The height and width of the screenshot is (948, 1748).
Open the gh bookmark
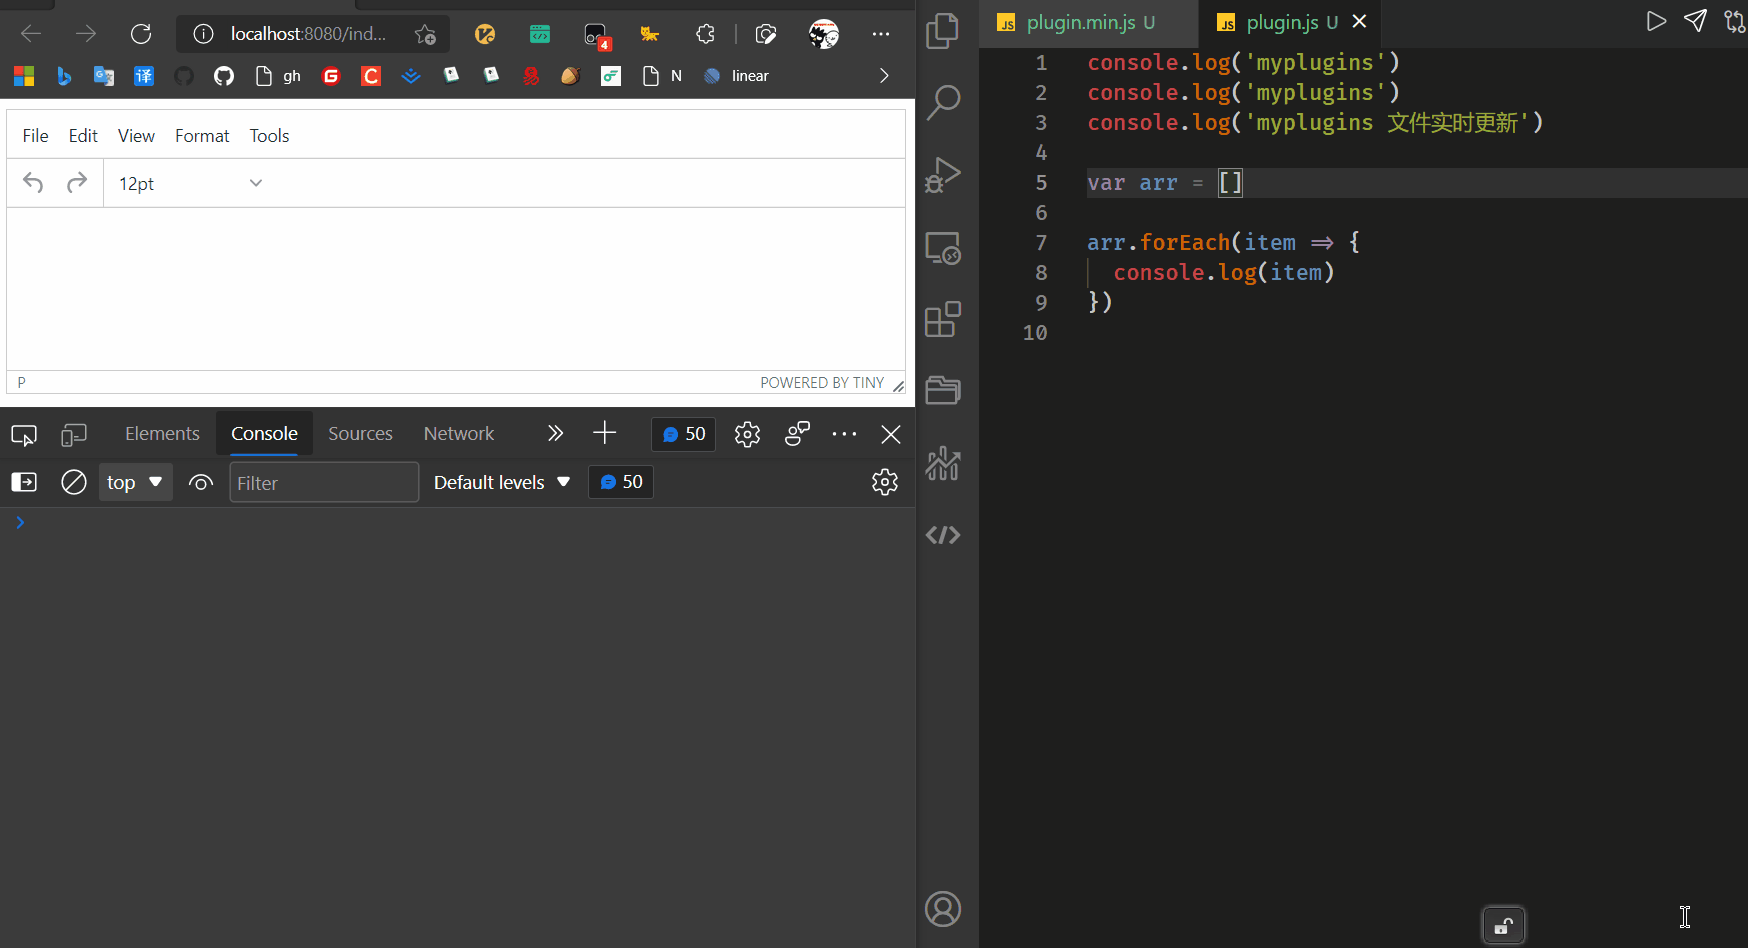[x=278, y=76]
